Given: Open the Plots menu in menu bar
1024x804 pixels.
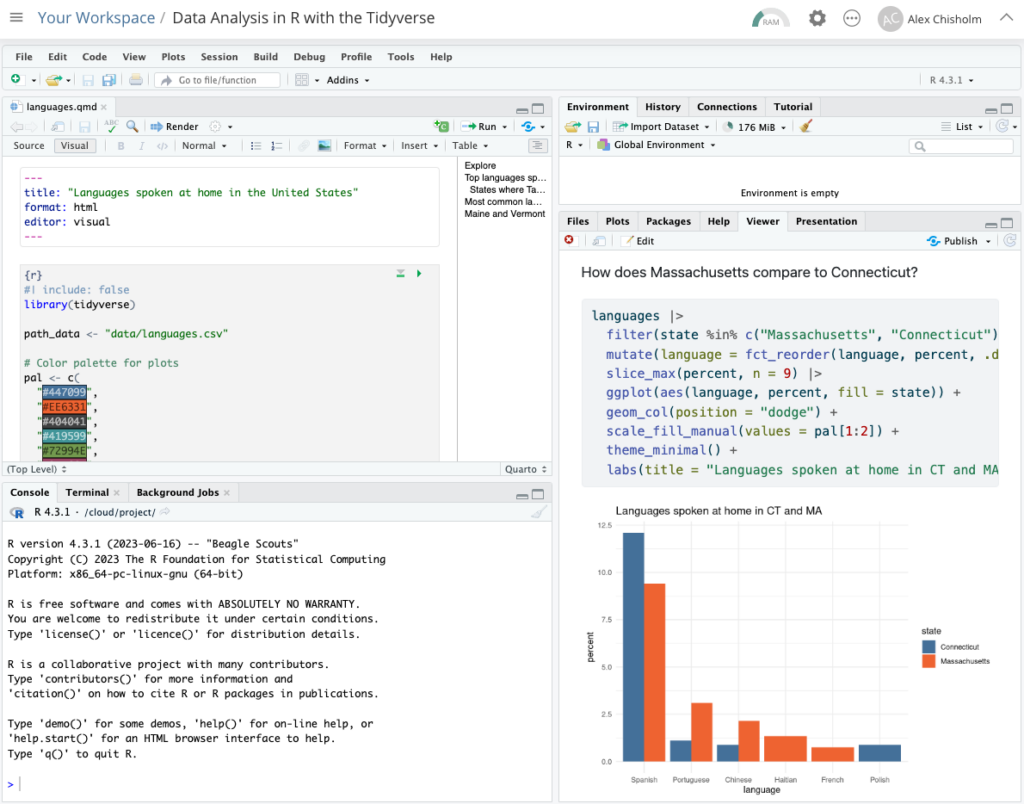Looking at the screenshot, I should (x=173, y=57).
